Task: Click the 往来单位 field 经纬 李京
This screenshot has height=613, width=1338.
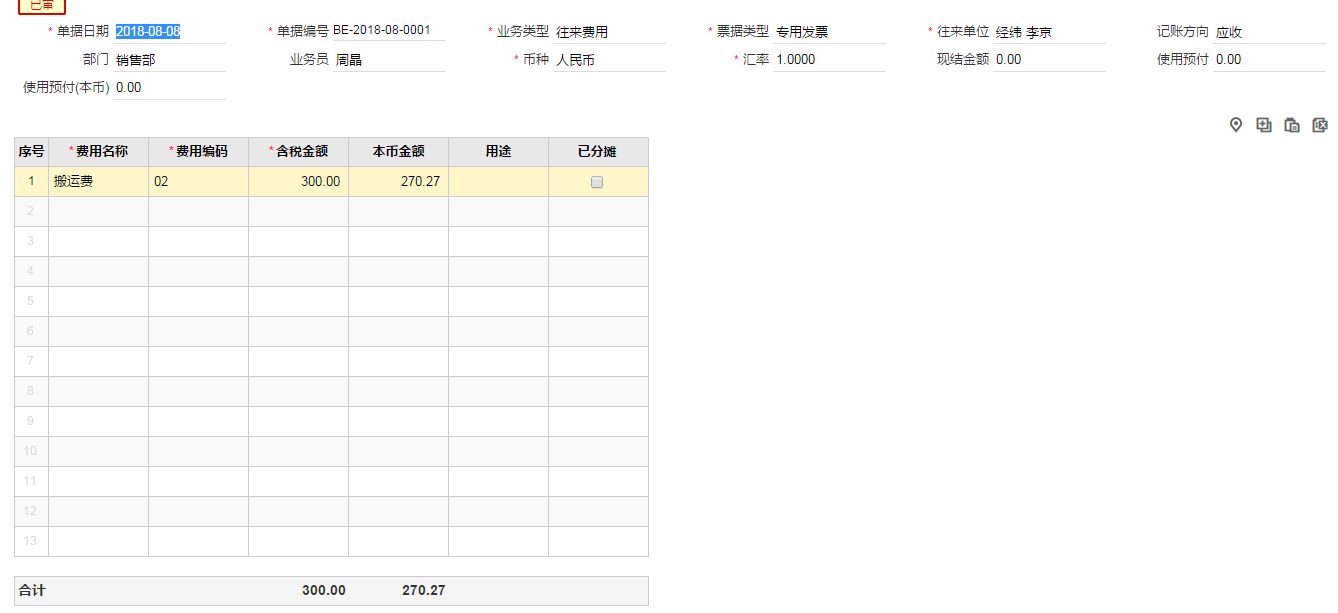Action: coord(1048,32)
